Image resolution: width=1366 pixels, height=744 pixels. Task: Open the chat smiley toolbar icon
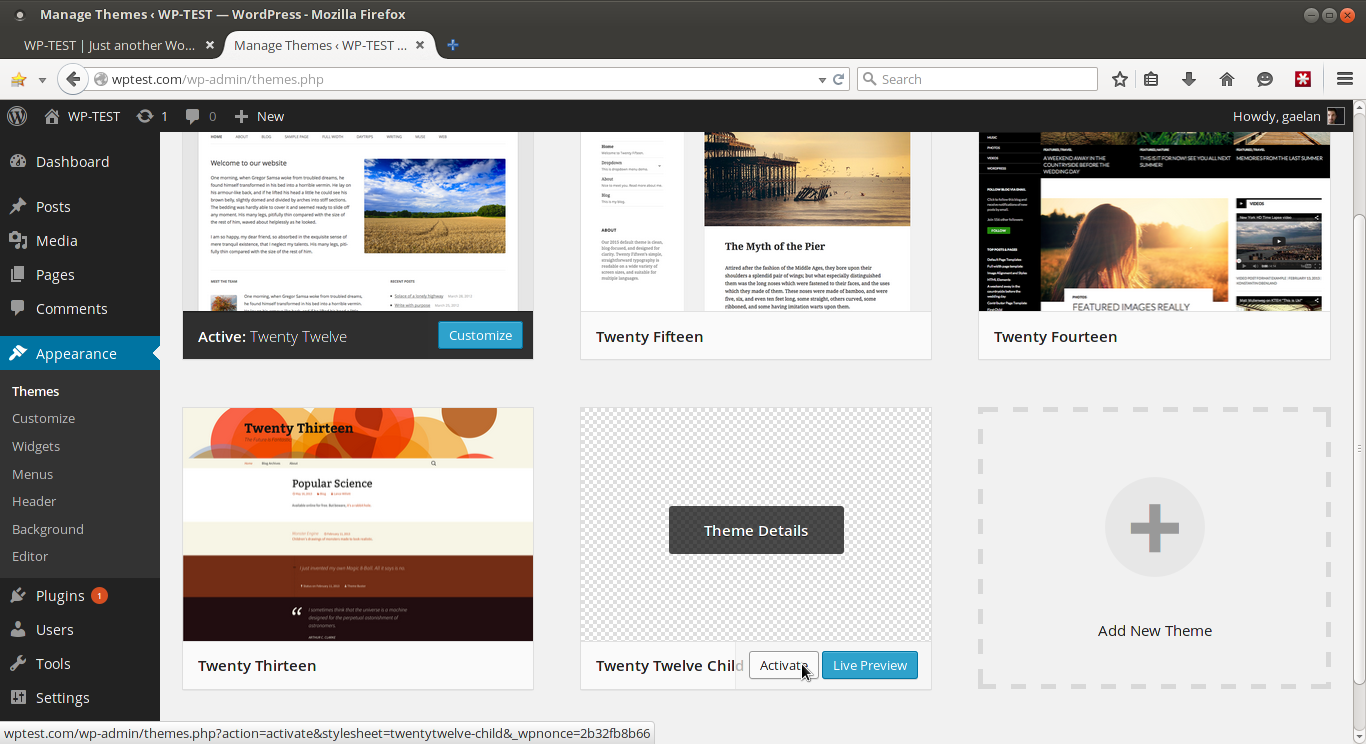point(1265,79)
